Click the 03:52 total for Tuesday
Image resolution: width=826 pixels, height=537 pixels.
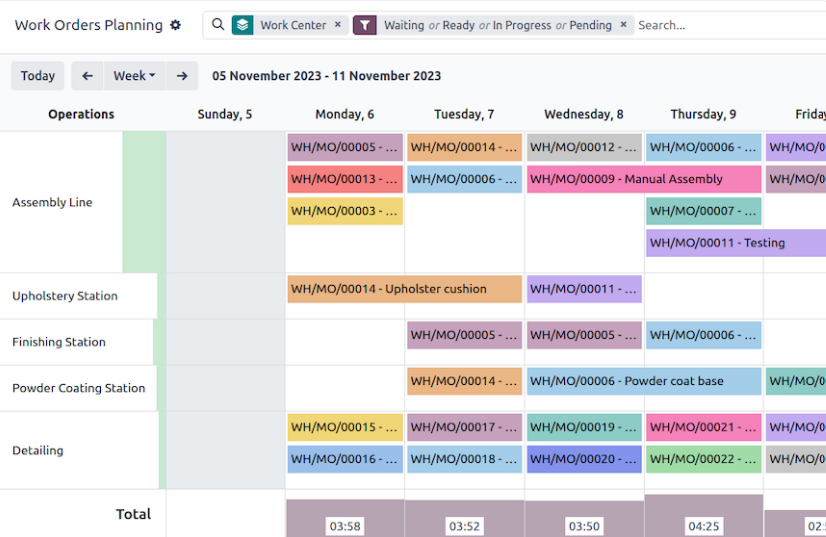tap(464, 526)
